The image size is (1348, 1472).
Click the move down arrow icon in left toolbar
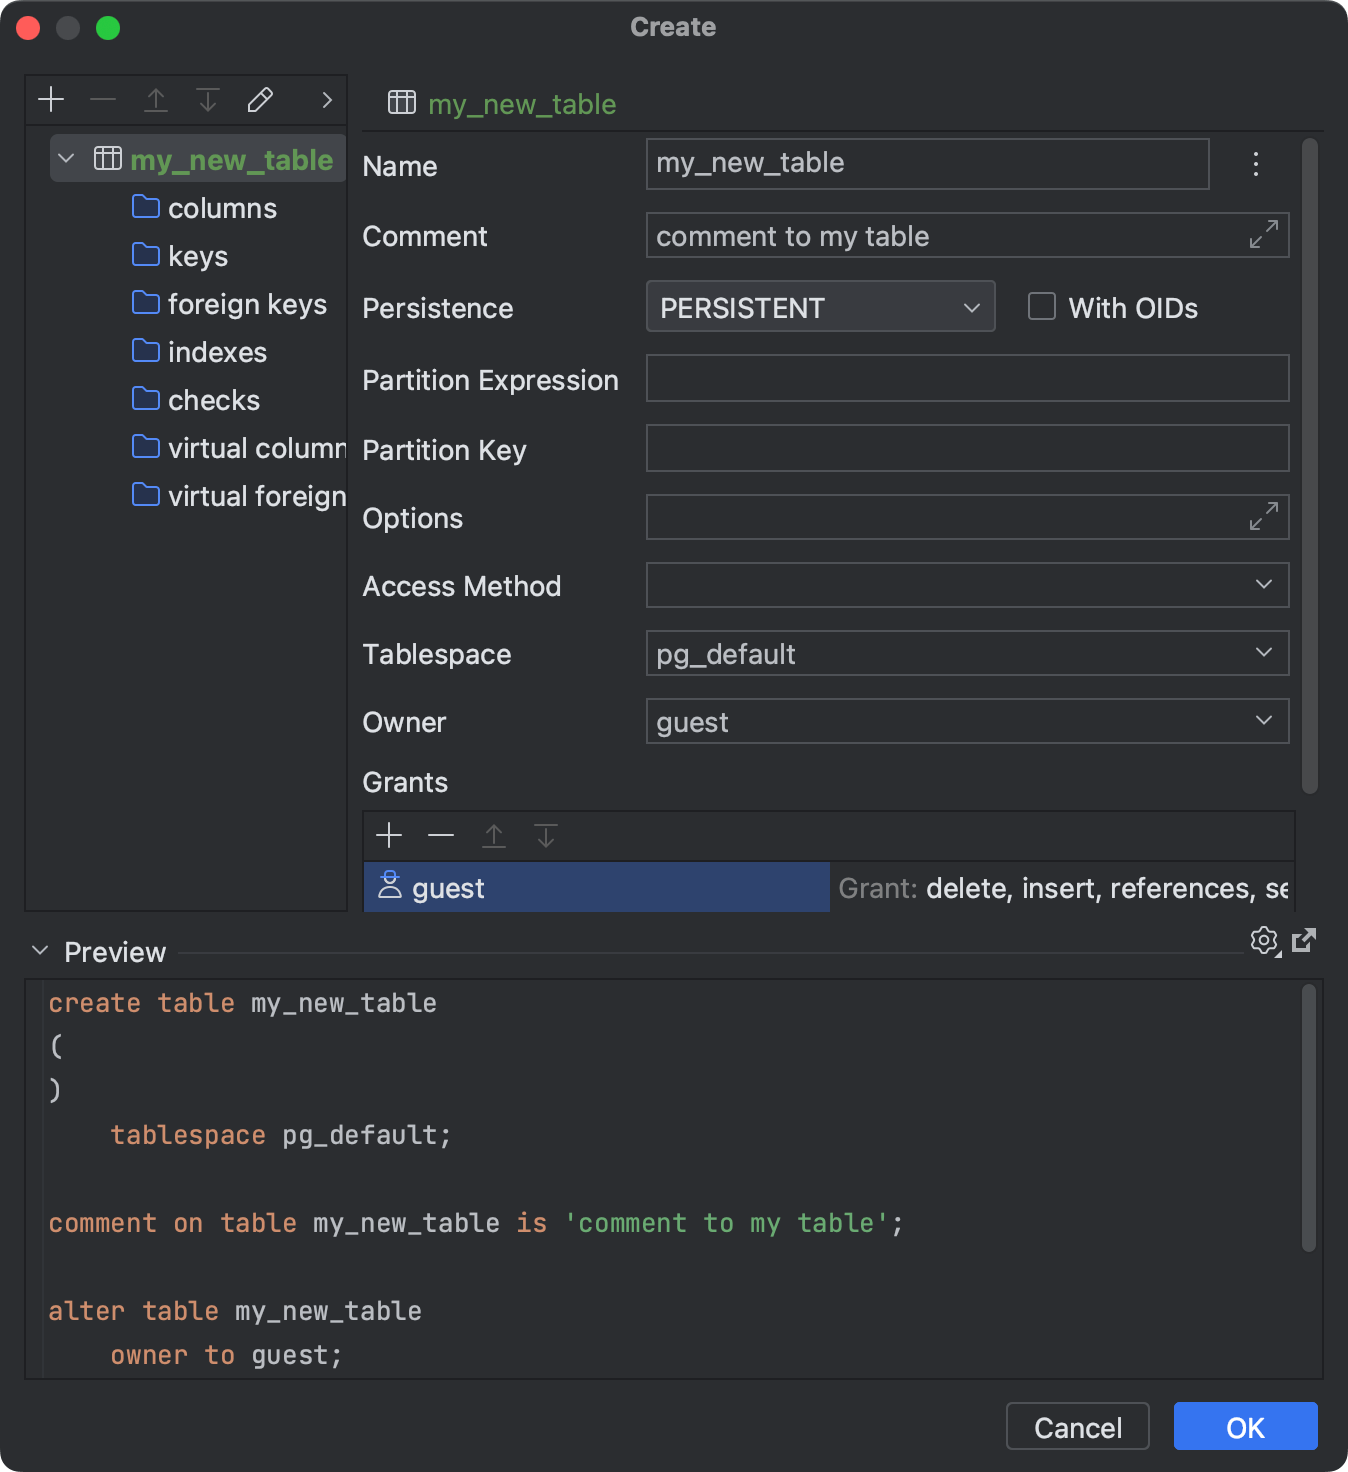pyautogui.click(x=207, y=99)
